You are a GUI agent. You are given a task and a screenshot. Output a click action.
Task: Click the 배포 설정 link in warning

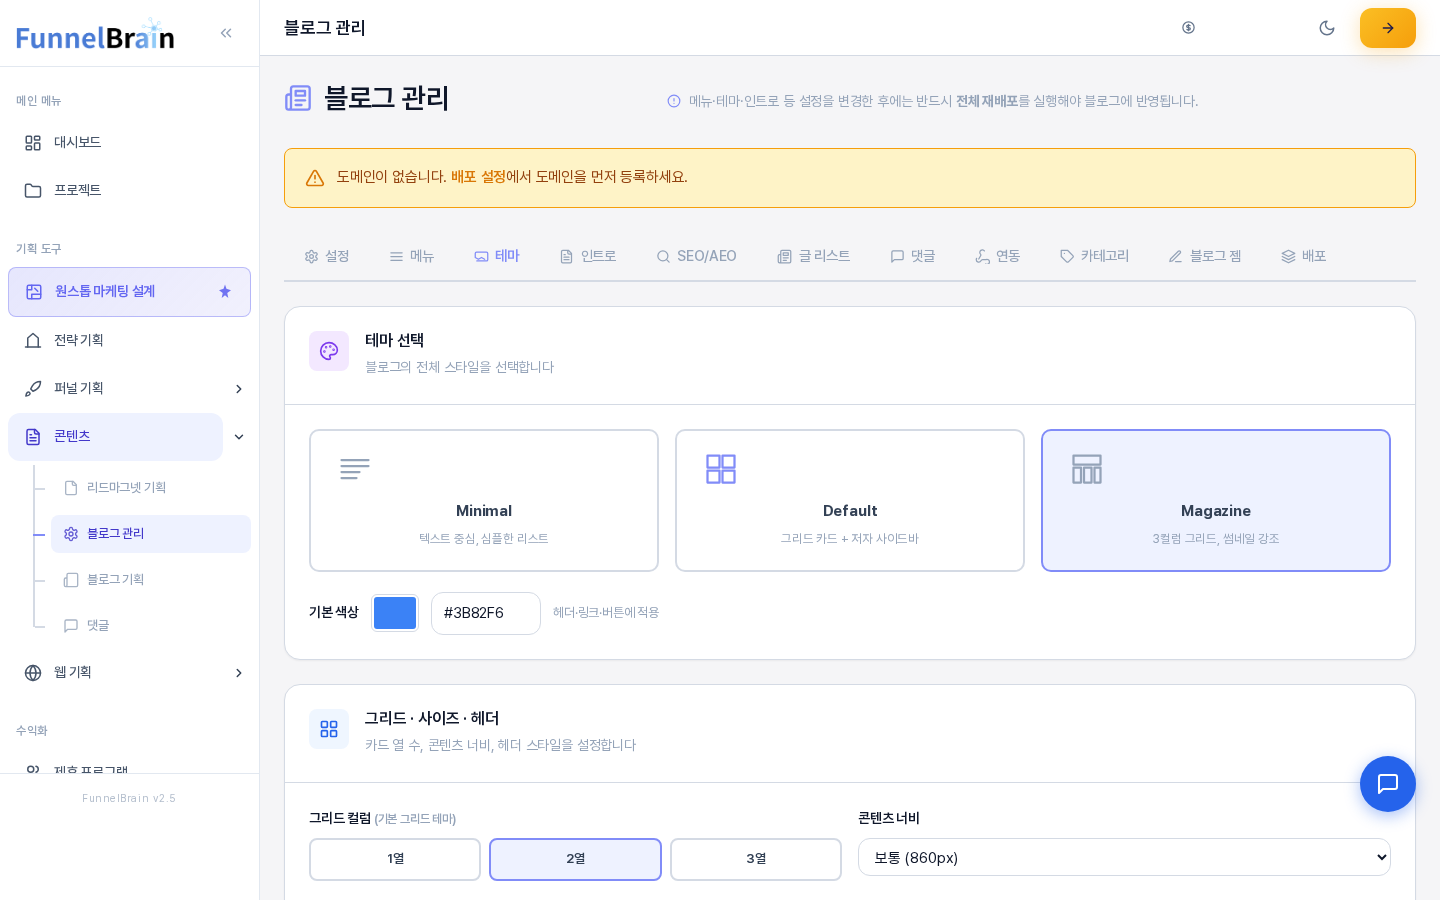click(x=478, y=177)
